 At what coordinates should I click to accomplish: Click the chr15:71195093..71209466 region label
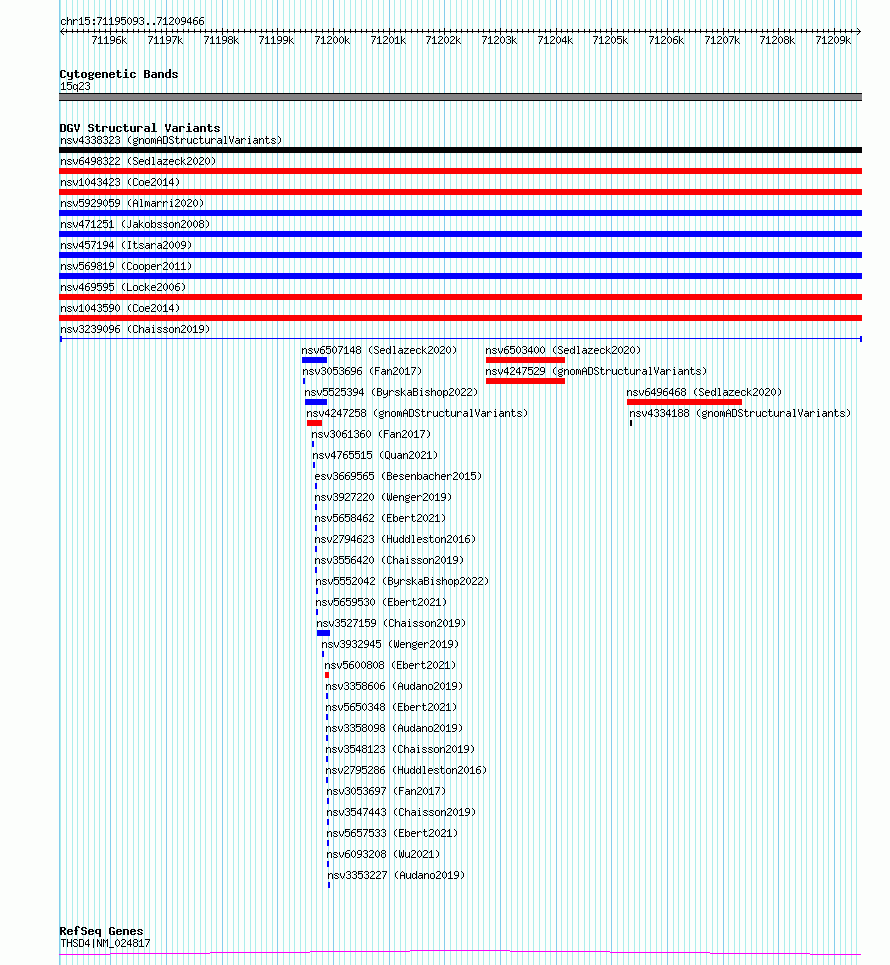pos(132,21)
